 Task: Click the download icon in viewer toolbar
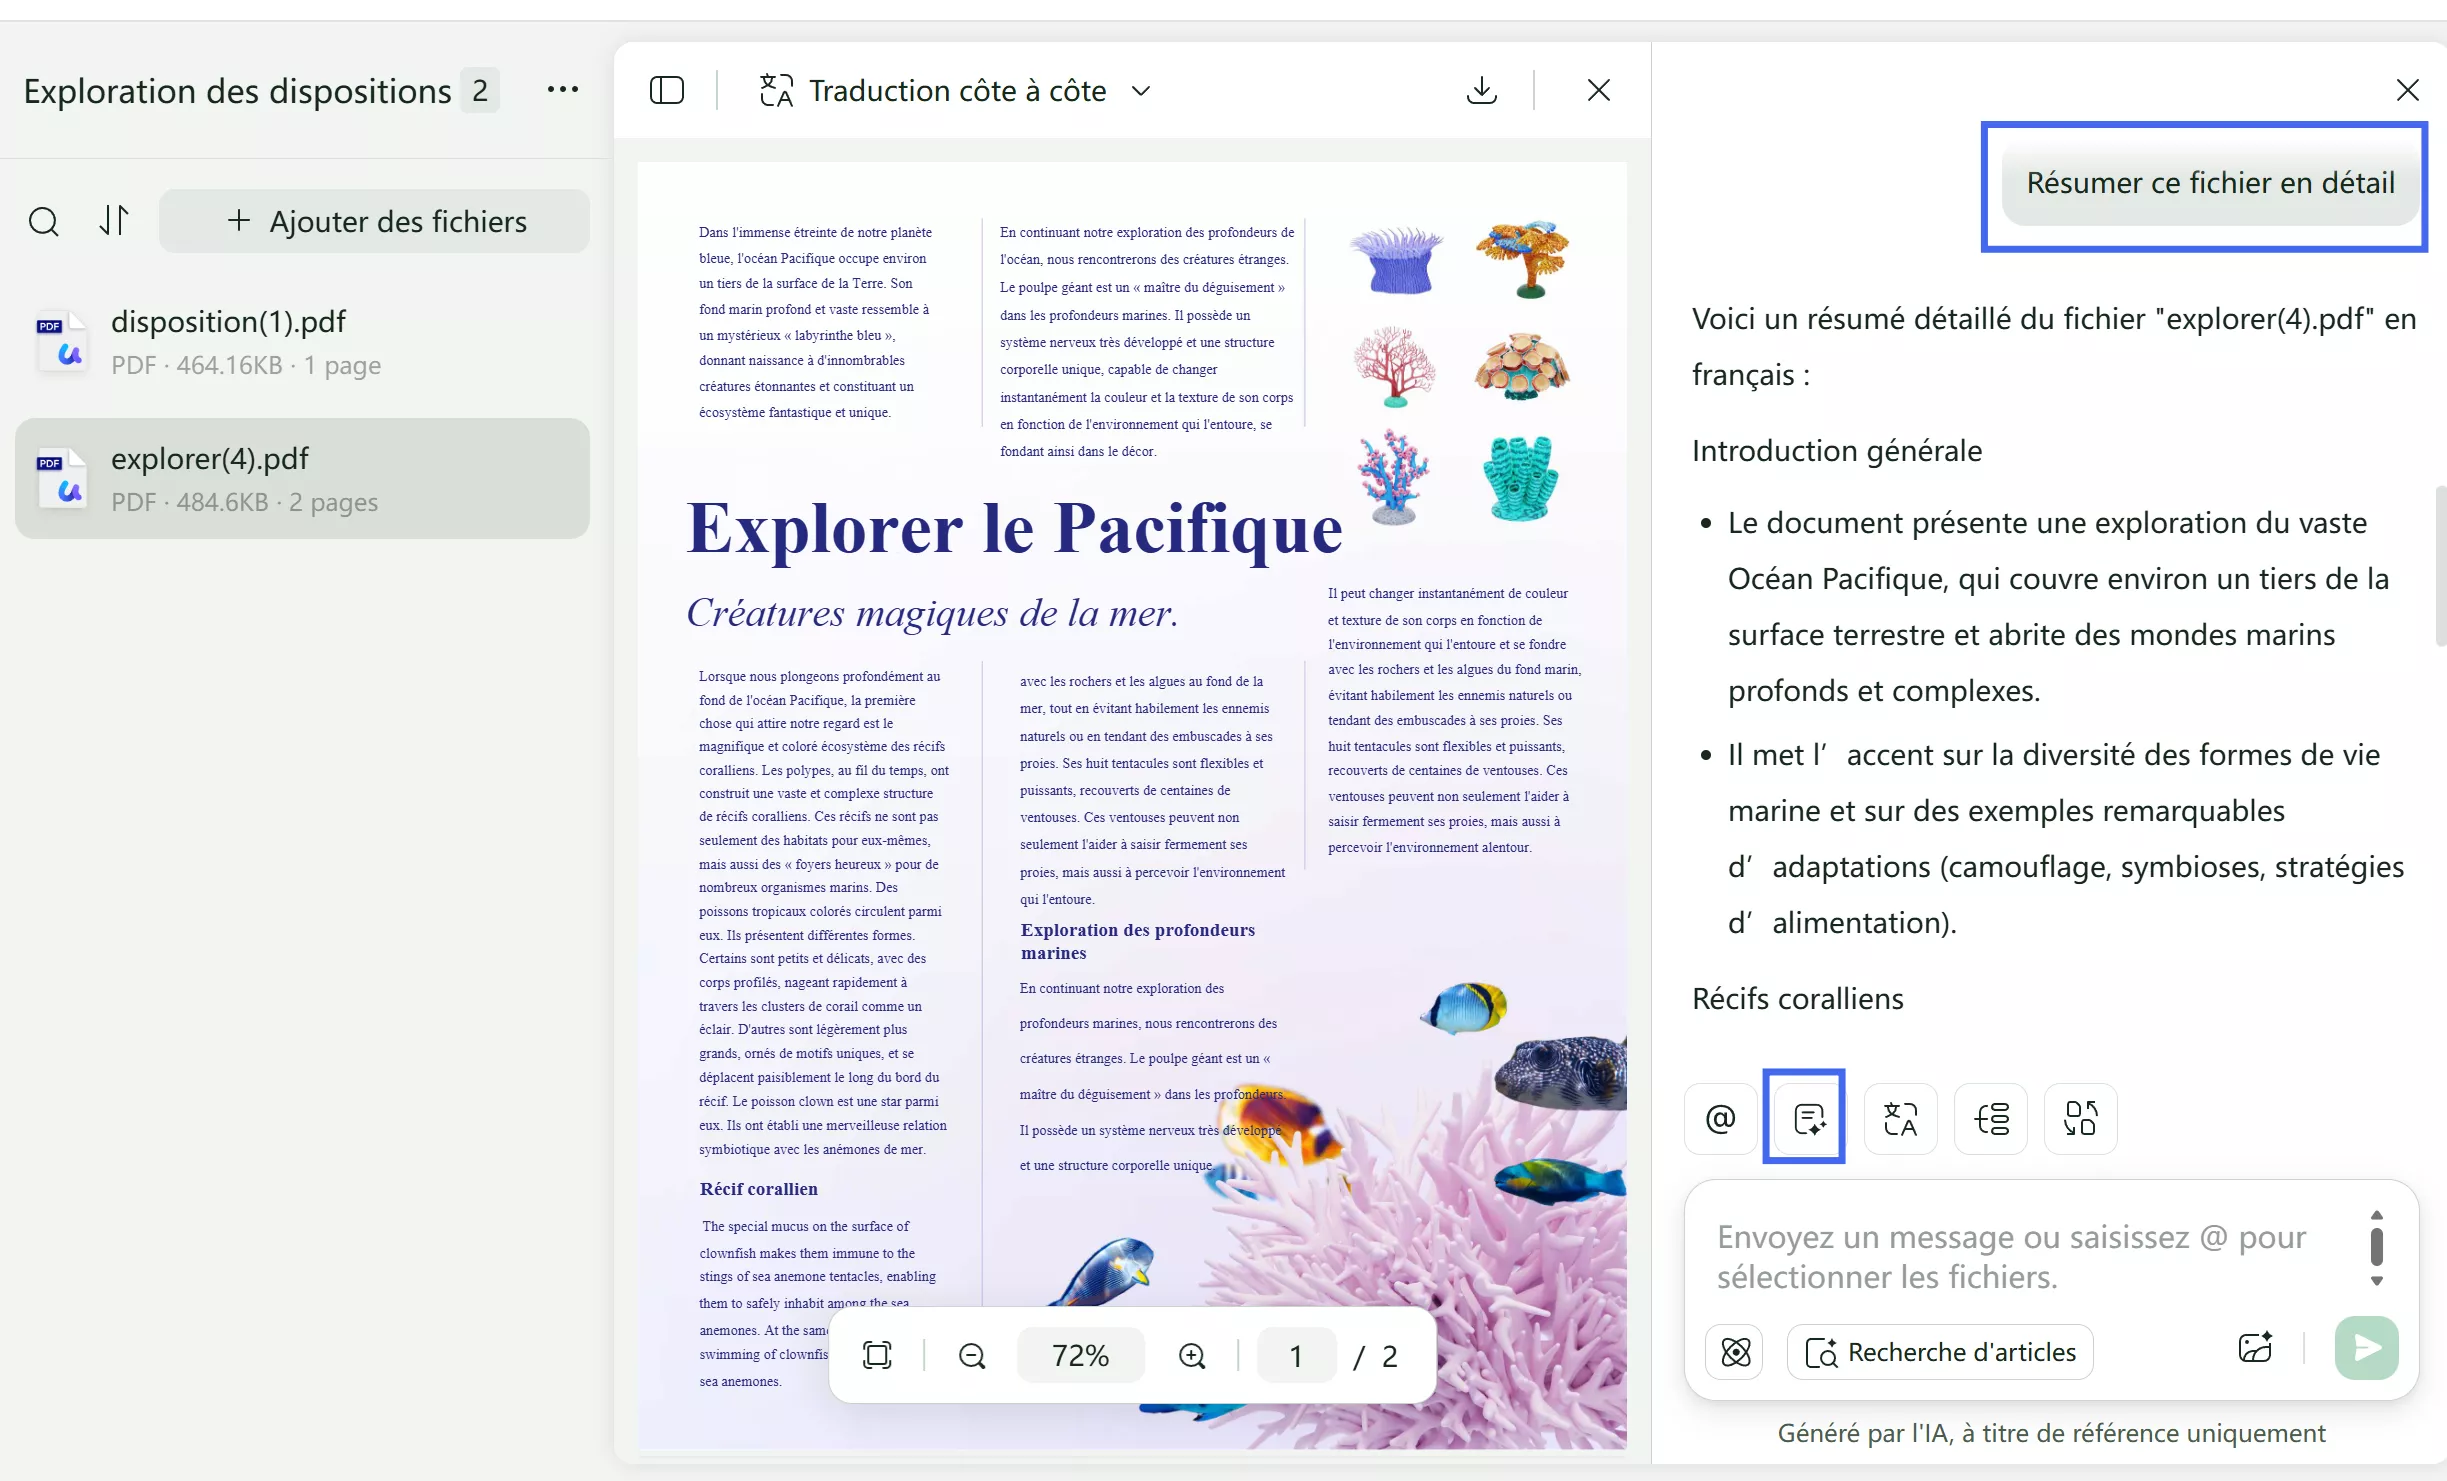pyautogui.click(x=1481, y=91)
